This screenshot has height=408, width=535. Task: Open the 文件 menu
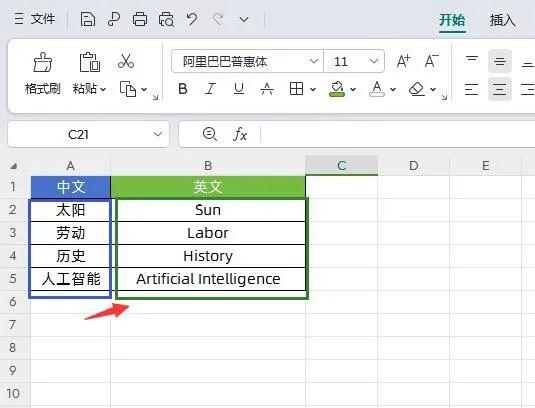pos(34,19)
